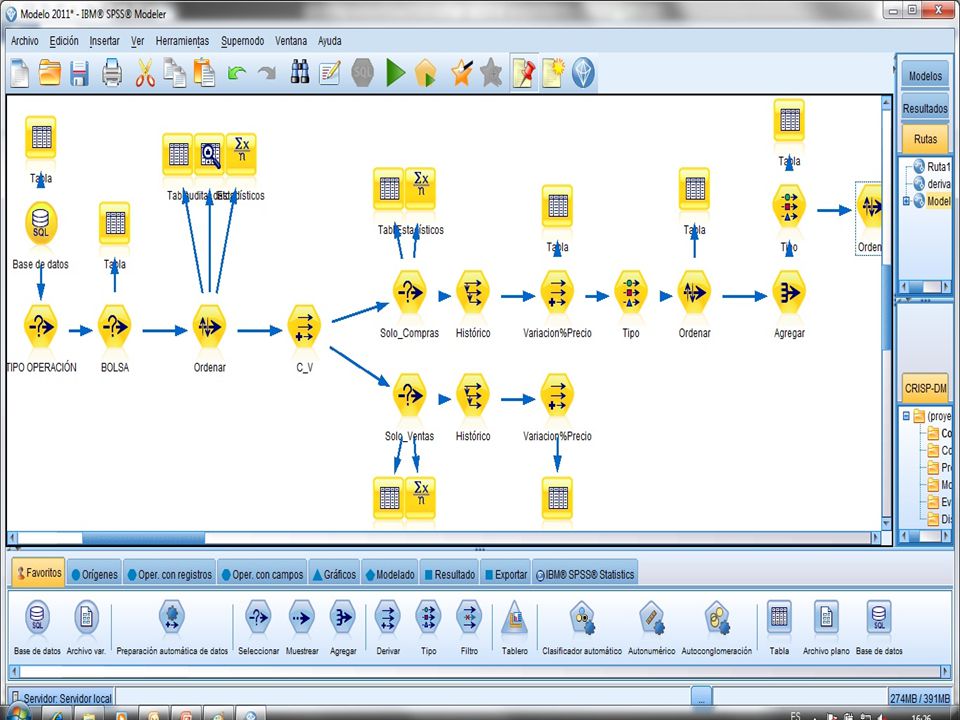
Task: Click the canvas horizontal scrollbar thumb
Action: pos(143,538)
